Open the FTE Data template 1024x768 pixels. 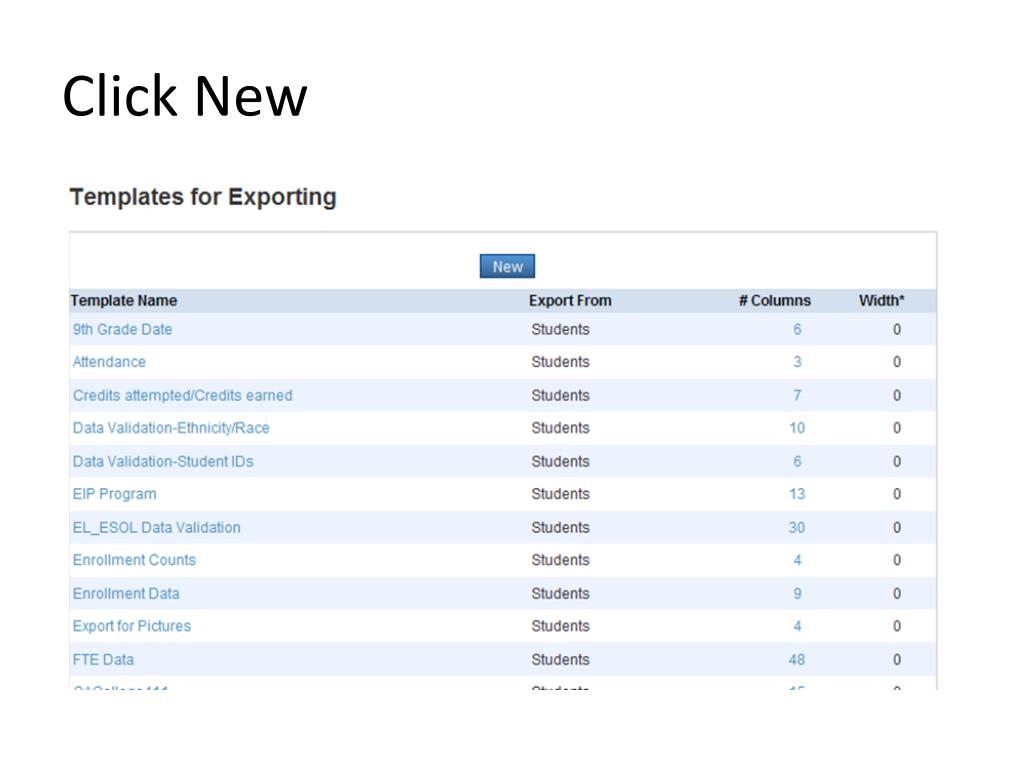point(103,660)
